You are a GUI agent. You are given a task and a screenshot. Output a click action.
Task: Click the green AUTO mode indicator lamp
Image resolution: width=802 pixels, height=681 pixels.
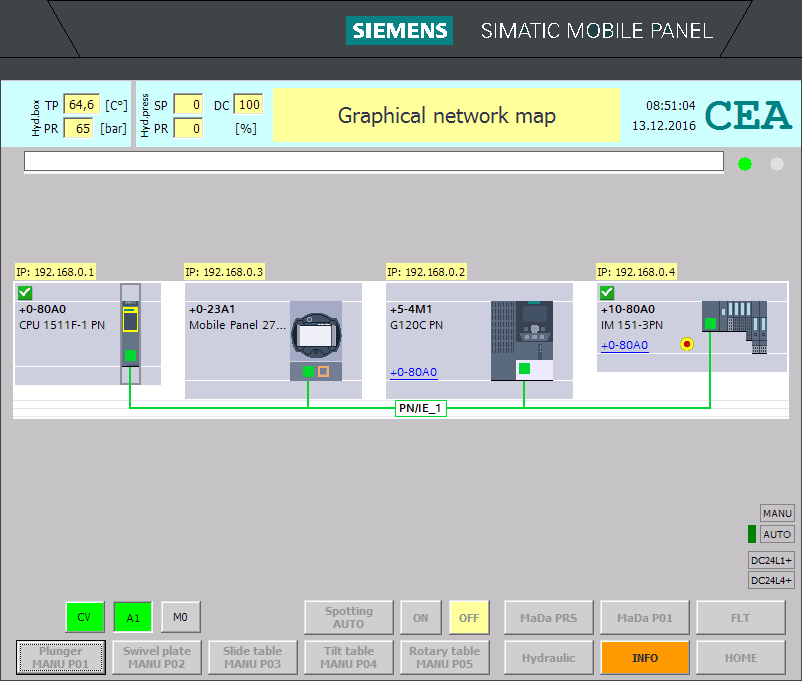click(752, 534)
